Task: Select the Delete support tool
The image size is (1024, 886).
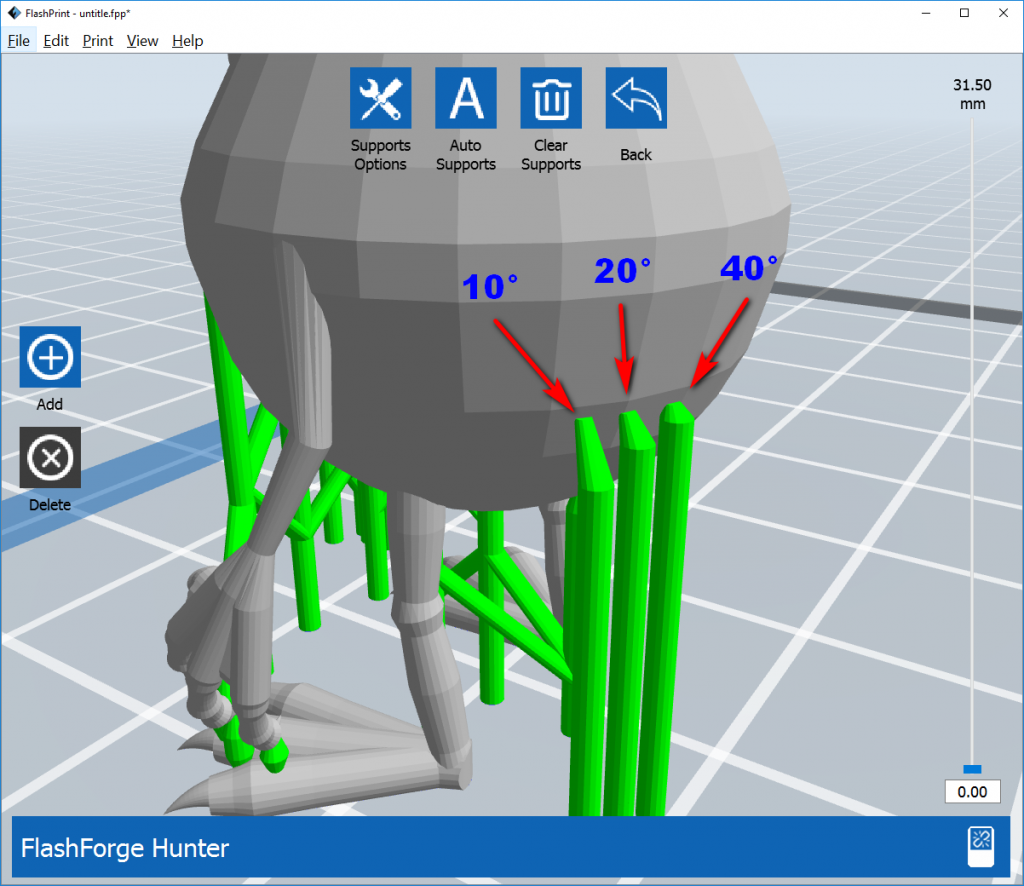Action: coord(50,458)
